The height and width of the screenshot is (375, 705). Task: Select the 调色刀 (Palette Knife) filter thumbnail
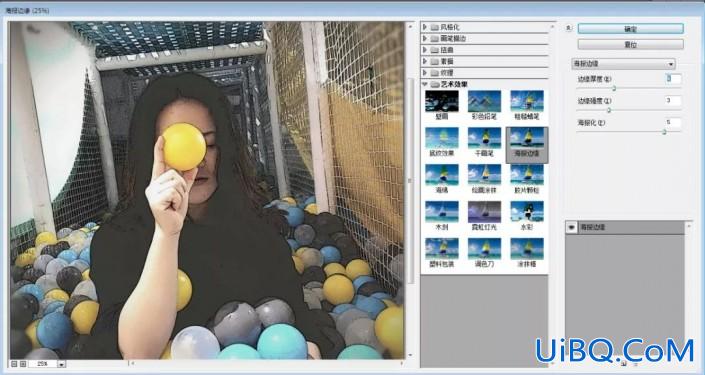click(x=484, y=249)
